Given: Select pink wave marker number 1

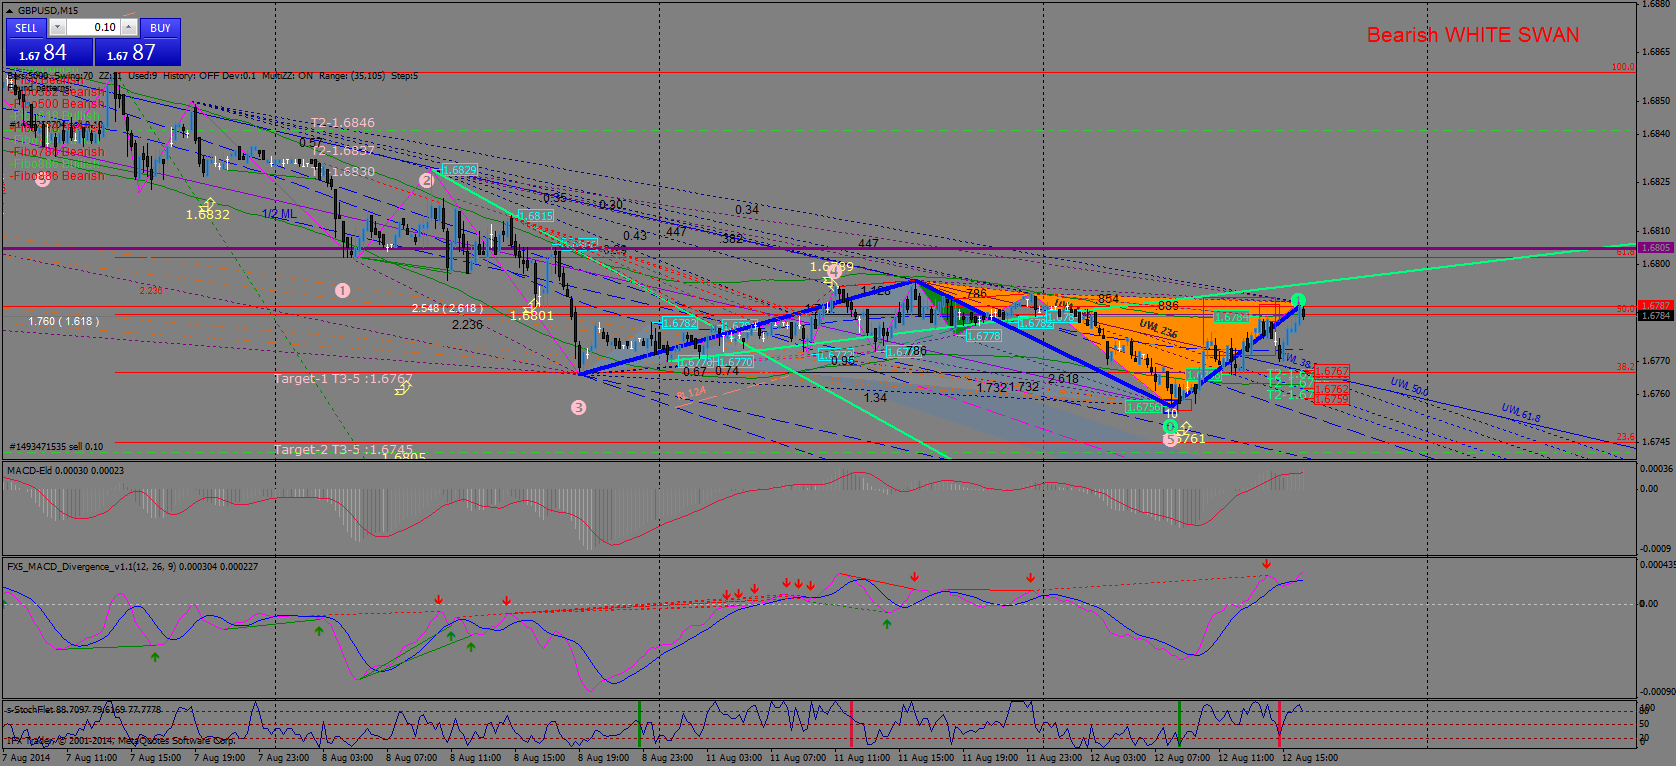Looking at the screenshot, I should (x=343, y=290).
